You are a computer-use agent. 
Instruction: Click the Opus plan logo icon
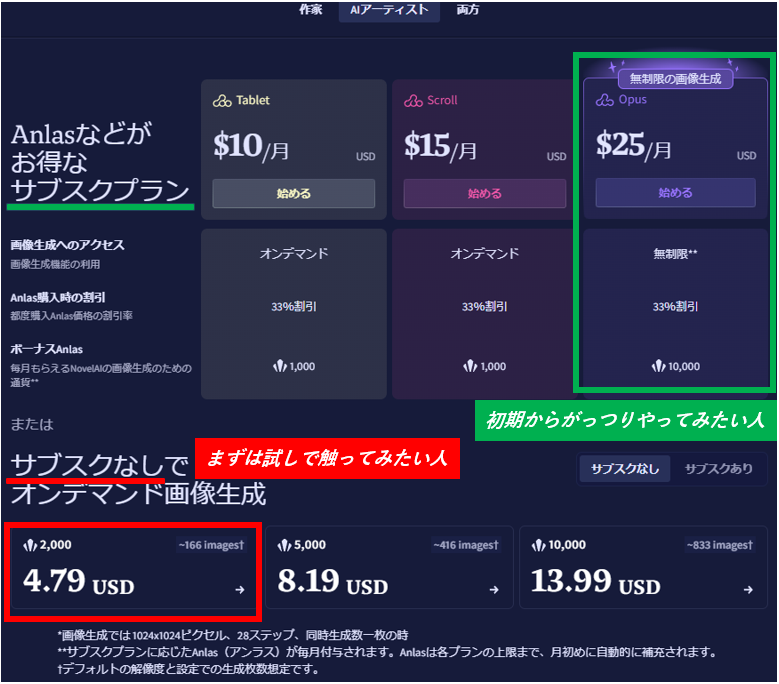pyautogui.click(x=604, y=100)
